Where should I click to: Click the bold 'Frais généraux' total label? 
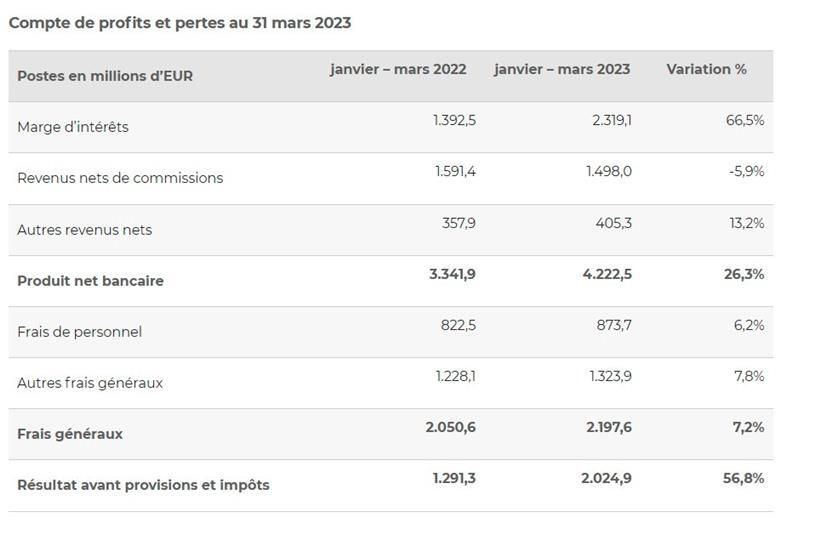point(70,434)
